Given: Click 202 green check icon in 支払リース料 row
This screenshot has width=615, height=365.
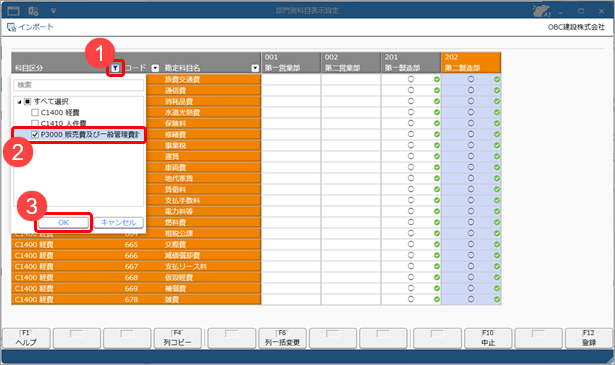Looking at the screenshot, I should pyautogui.click(x=497, y=266).
